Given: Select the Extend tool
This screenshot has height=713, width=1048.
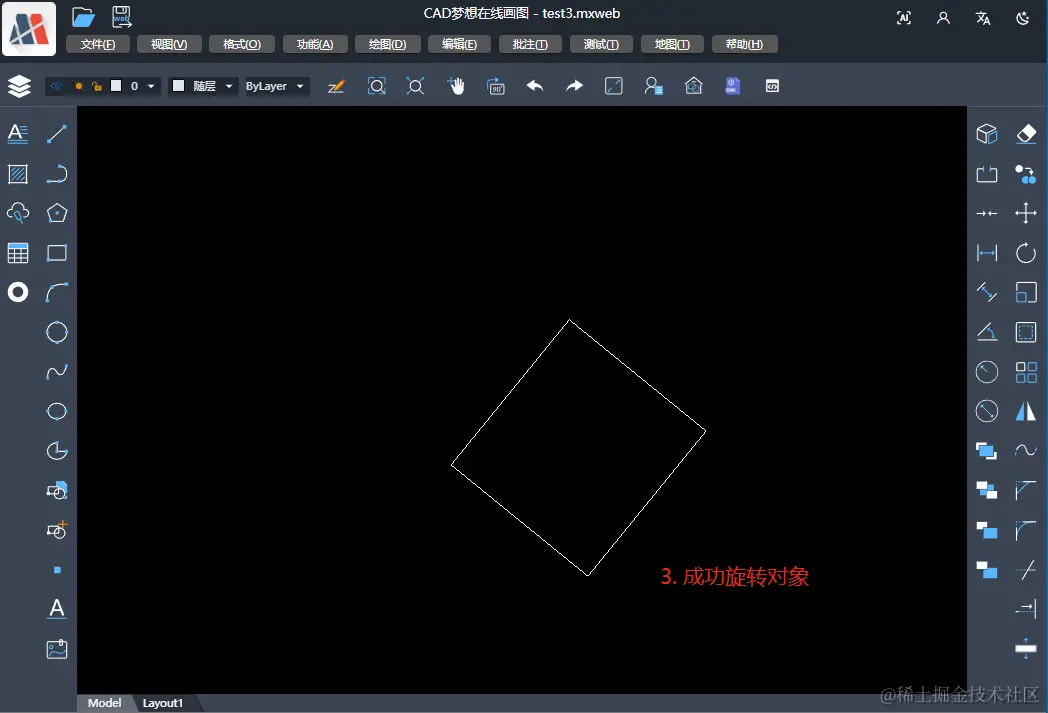Looking at the screenshot, I should click(1026, 609).
